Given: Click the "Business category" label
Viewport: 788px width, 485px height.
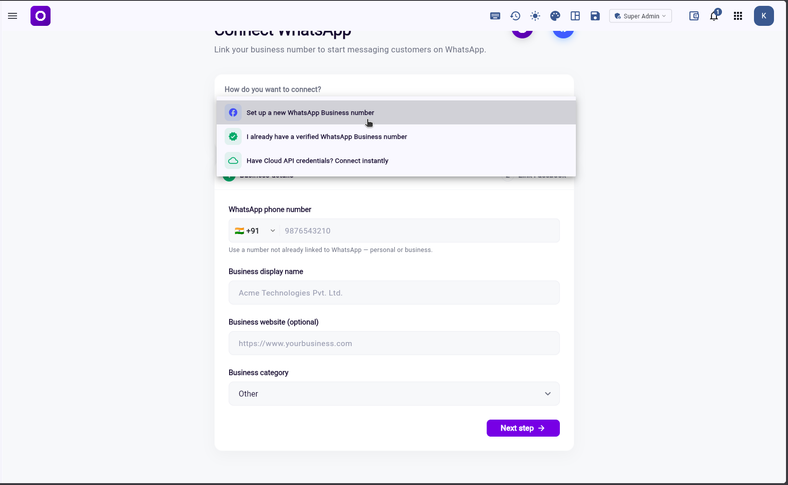Looking at the screenshot, I should click(258, 372).
